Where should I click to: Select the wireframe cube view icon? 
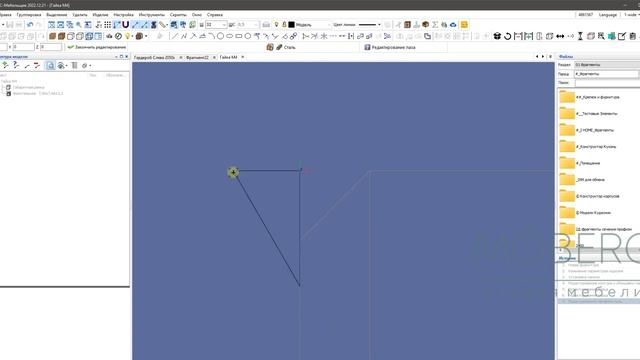click(x=71, y=36)
